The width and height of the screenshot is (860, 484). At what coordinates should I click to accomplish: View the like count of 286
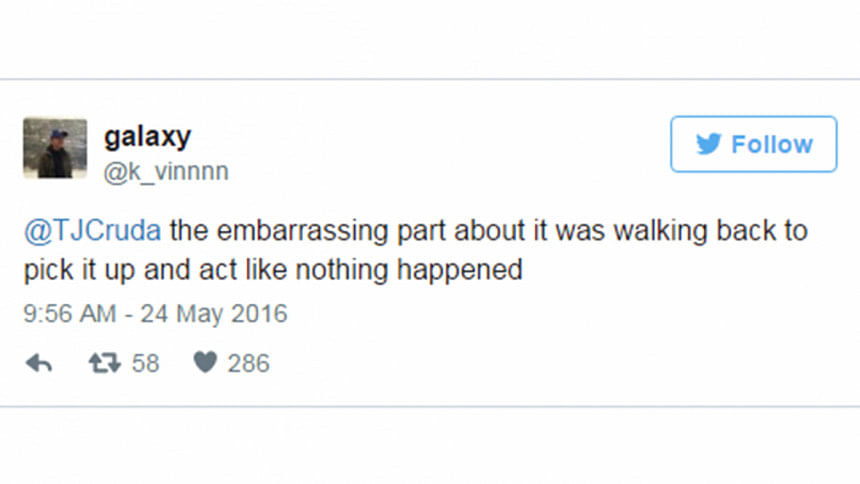[x=248, y=363]
